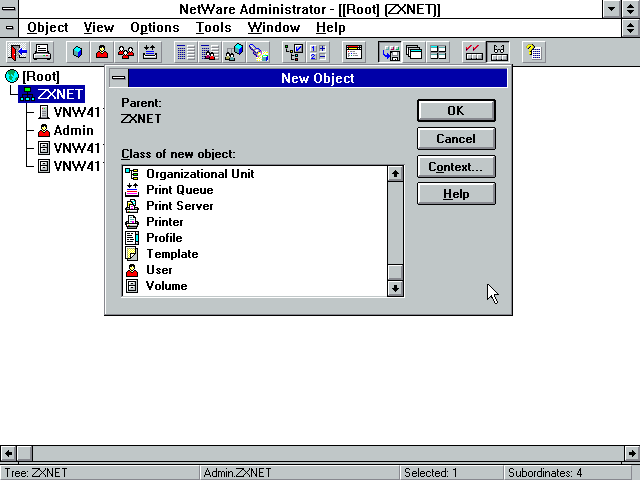Open the Window menu
The image size is (640, 480).
coord(274,28)
